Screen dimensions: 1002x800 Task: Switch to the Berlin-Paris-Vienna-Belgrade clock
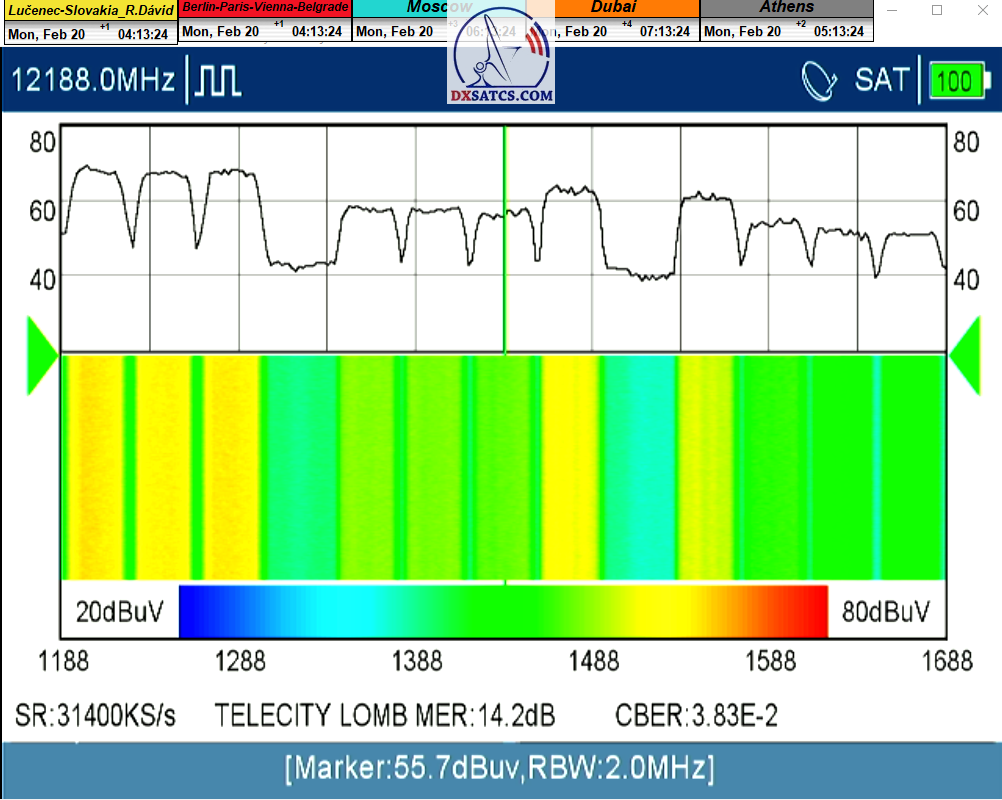(265, 7)
